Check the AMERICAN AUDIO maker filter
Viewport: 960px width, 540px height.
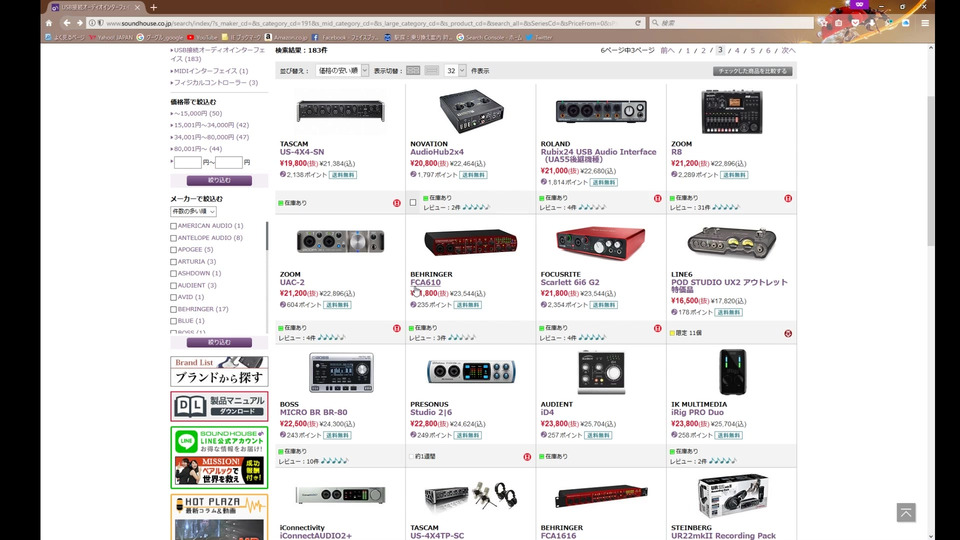pos(173,226)
